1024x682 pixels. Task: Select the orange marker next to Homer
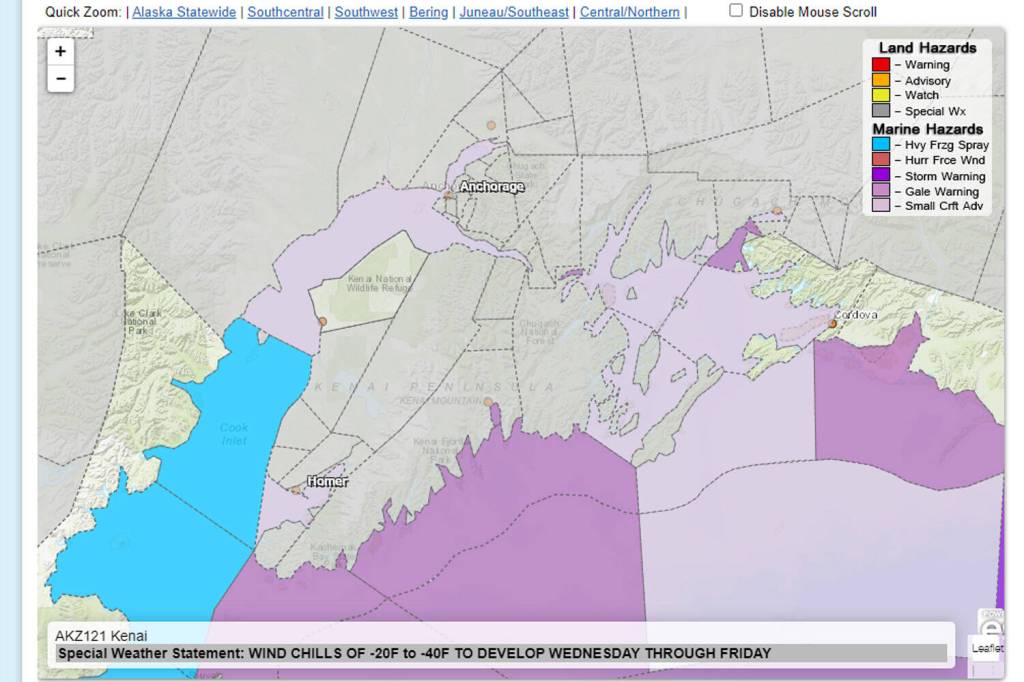coord(295,490)
